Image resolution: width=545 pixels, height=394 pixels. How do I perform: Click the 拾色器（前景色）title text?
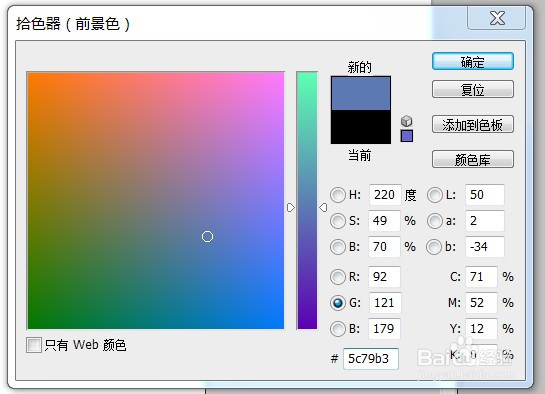point(73,24)
